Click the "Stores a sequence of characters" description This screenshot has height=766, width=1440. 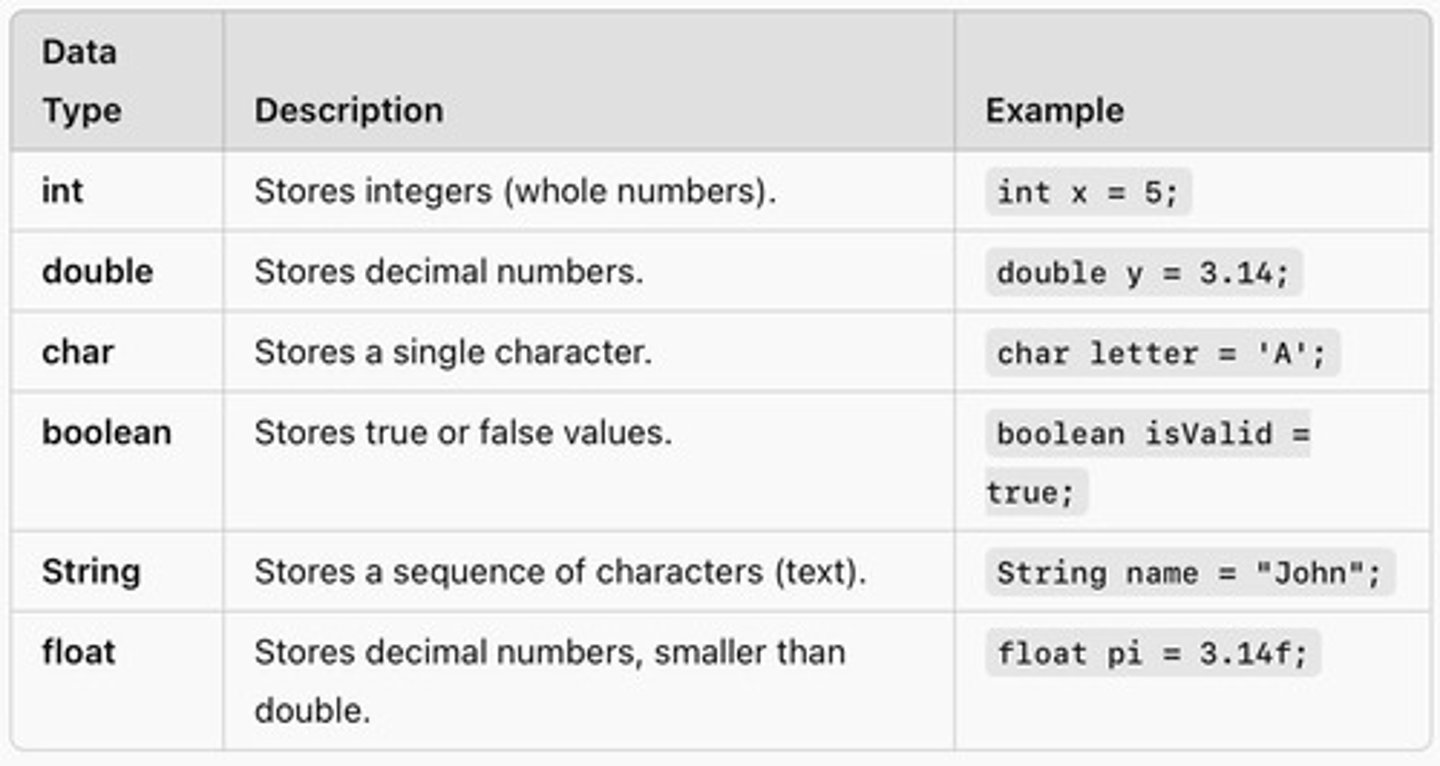coord(559,572)
